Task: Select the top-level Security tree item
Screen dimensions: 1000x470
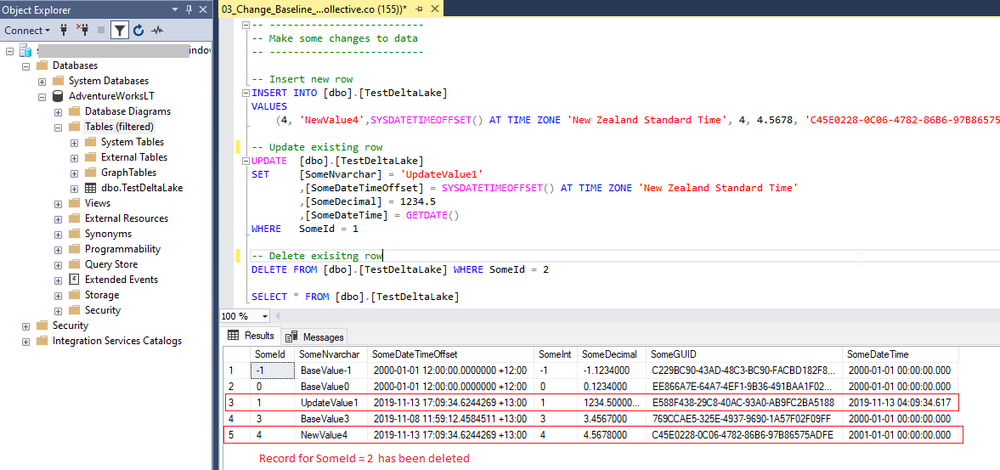Action: click(x=70, y=326)
